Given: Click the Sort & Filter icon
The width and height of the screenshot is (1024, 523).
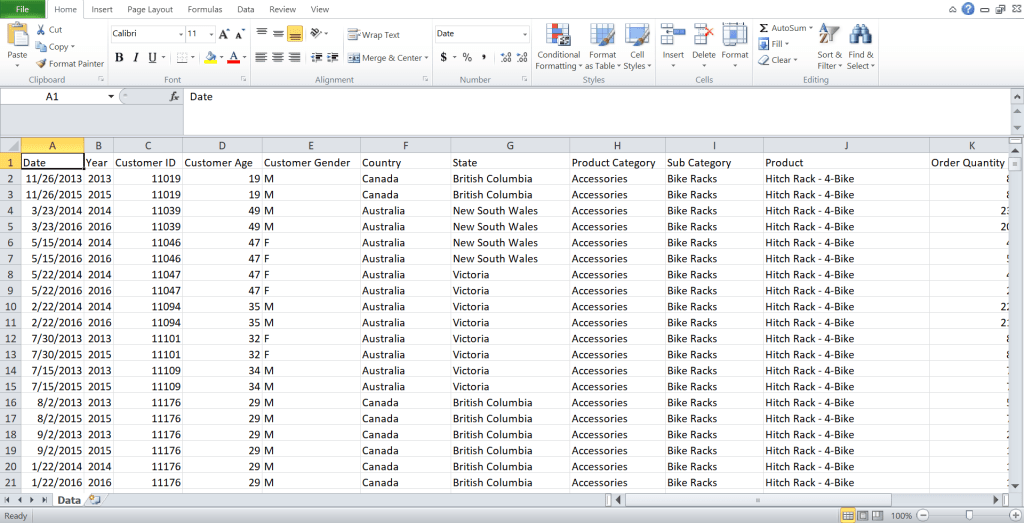Looking at the screenshot, I should click(x=829, y=47).
